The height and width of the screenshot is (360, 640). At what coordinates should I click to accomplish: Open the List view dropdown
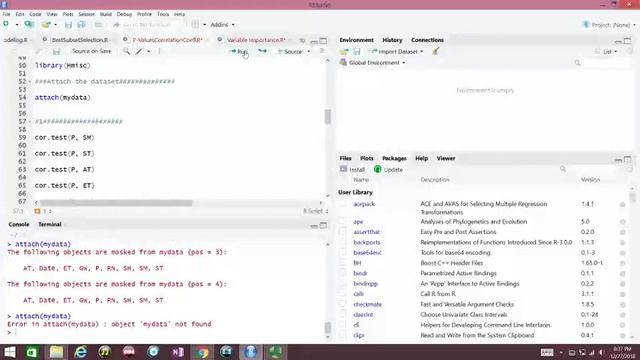coord(606,52)
